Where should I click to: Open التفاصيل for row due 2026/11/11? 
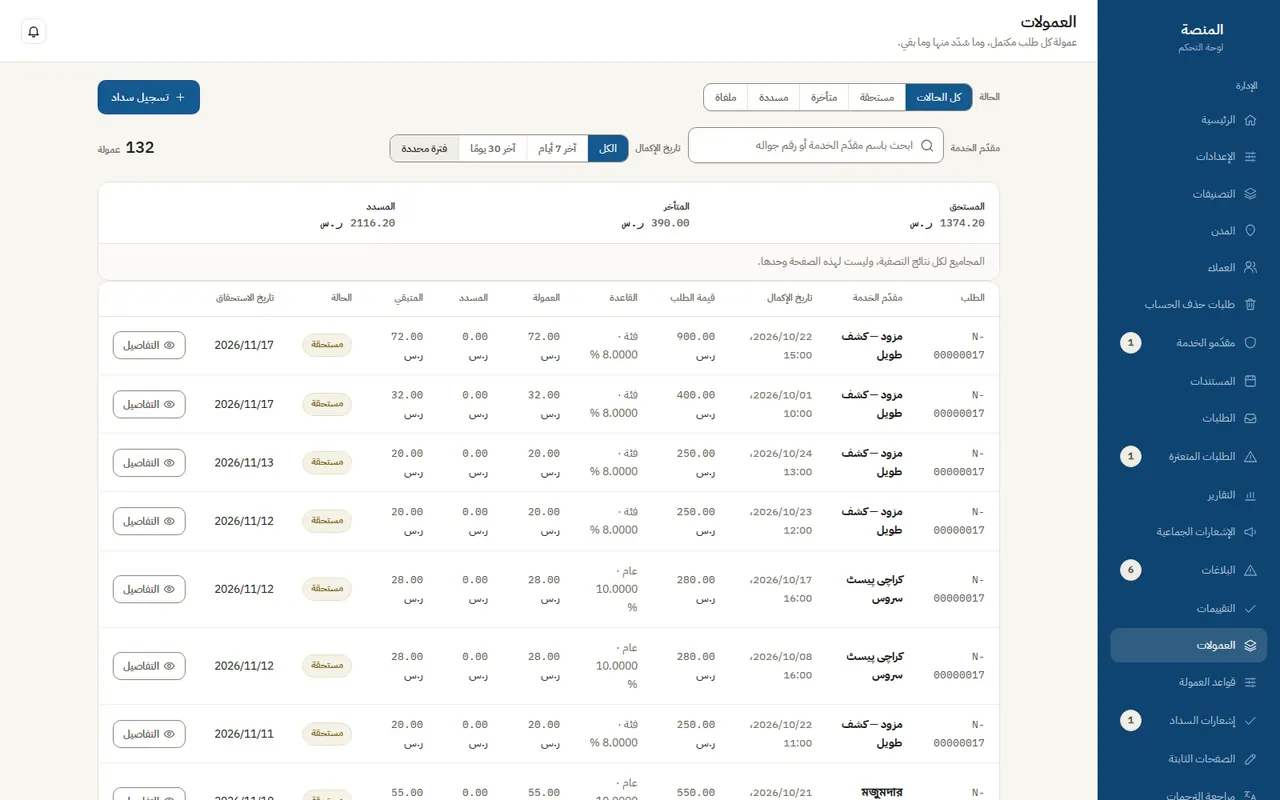point(149,734)
